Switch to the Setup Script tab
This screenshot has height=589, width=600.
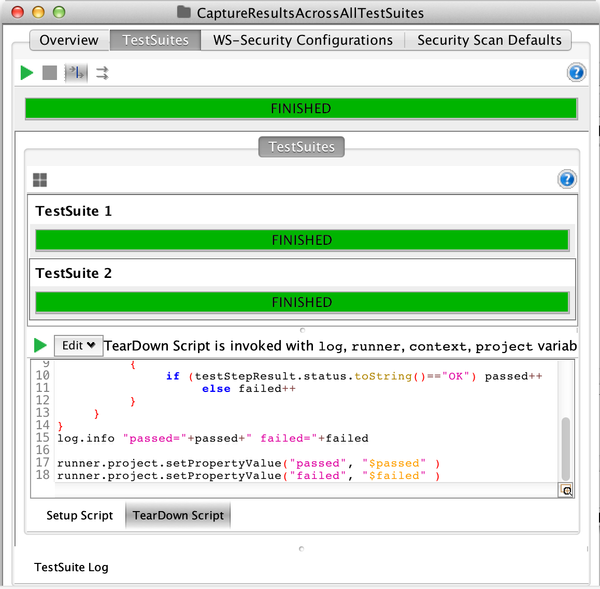[80, 516]
